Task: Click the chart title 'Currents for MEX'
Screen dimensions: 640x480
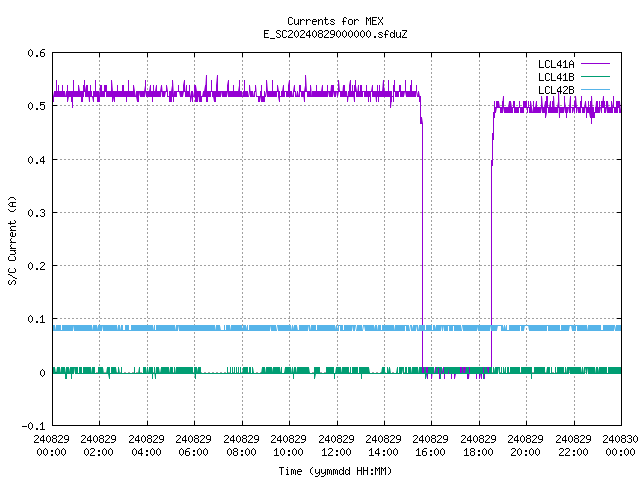Action: (x=335, y=21)
